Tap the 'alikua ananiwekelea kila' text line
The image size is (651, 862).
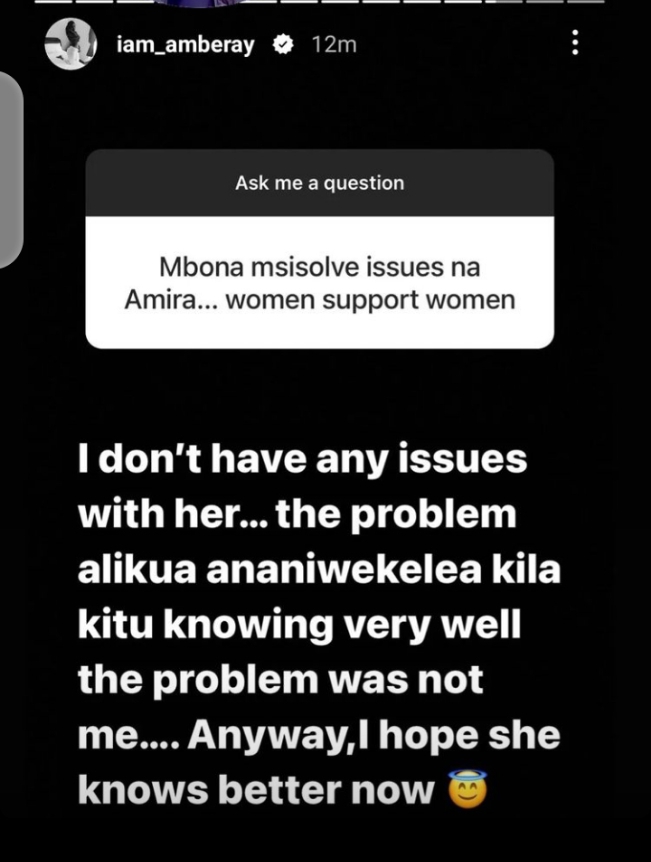coord(319,570)
